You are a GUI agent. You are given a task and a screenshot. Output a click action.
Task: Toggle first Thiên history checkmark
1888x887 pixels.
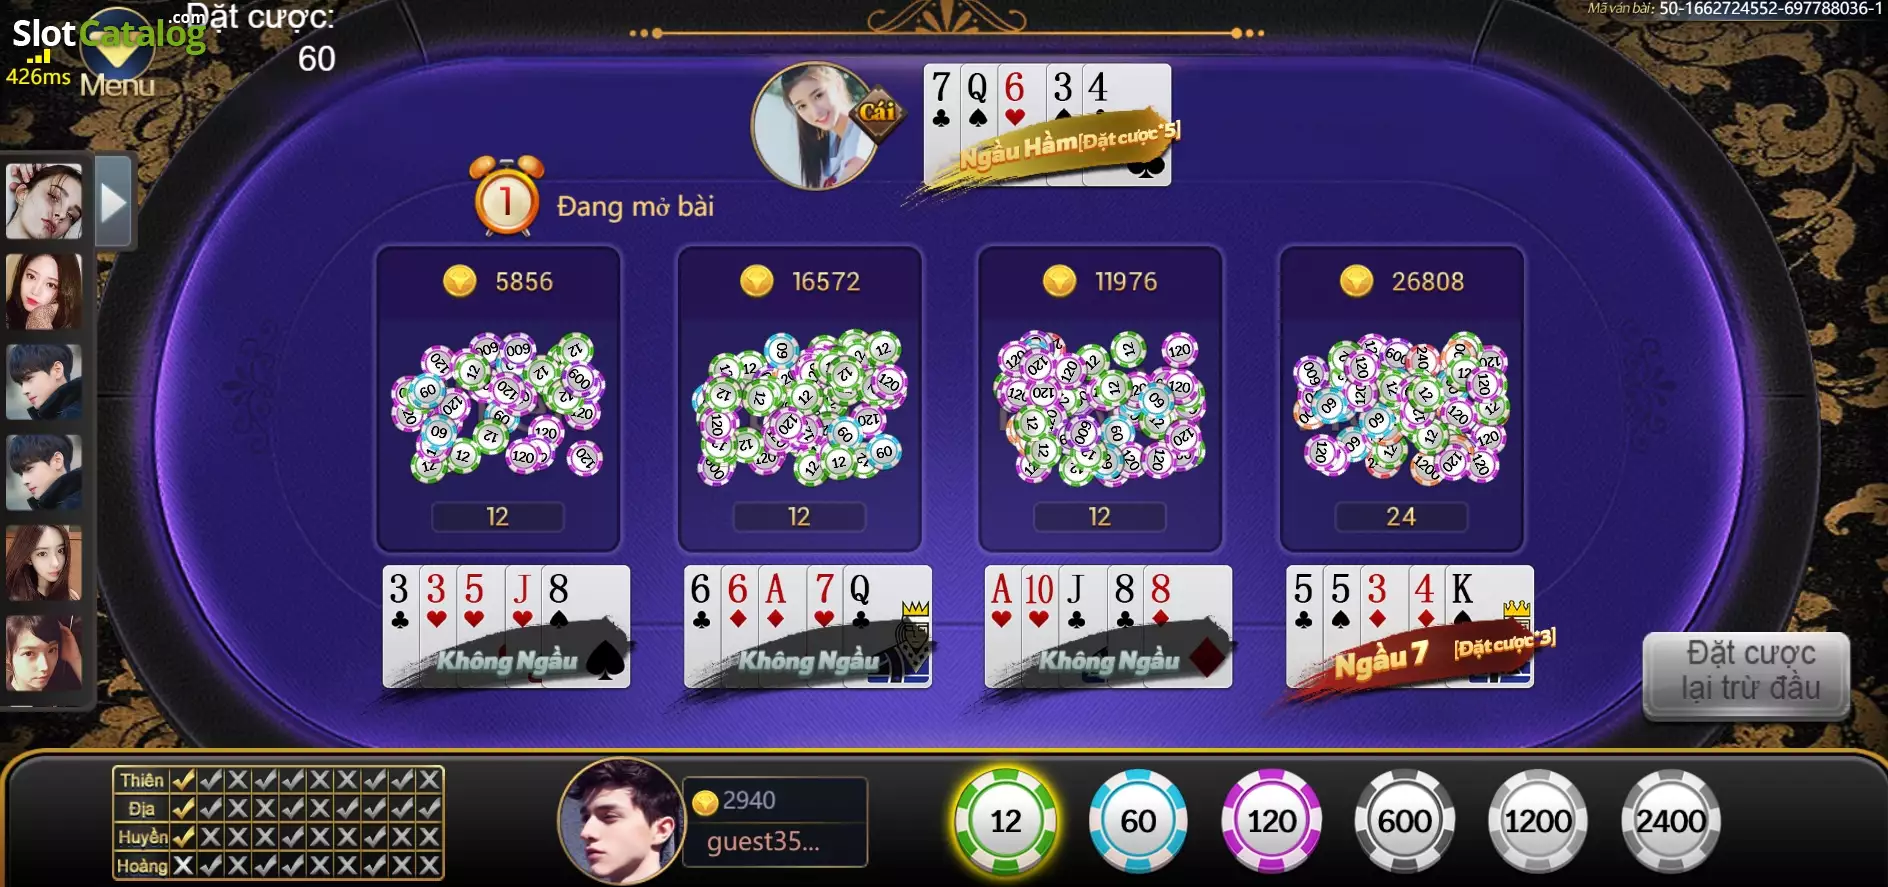pyautogui.click(x=183, y=780)
